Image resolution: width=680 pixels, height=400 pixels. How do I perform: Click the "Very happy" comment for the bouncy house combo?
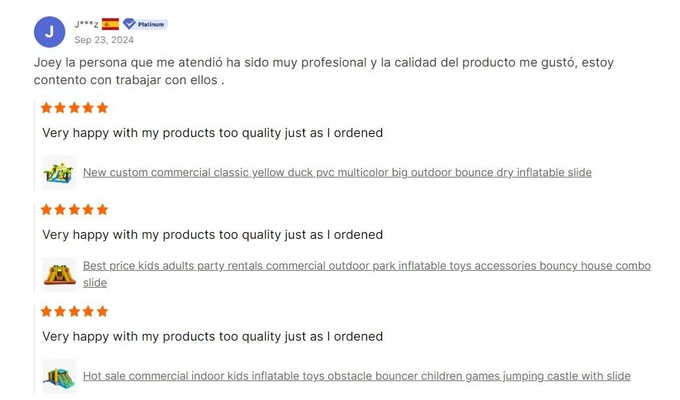click(212, 235)
